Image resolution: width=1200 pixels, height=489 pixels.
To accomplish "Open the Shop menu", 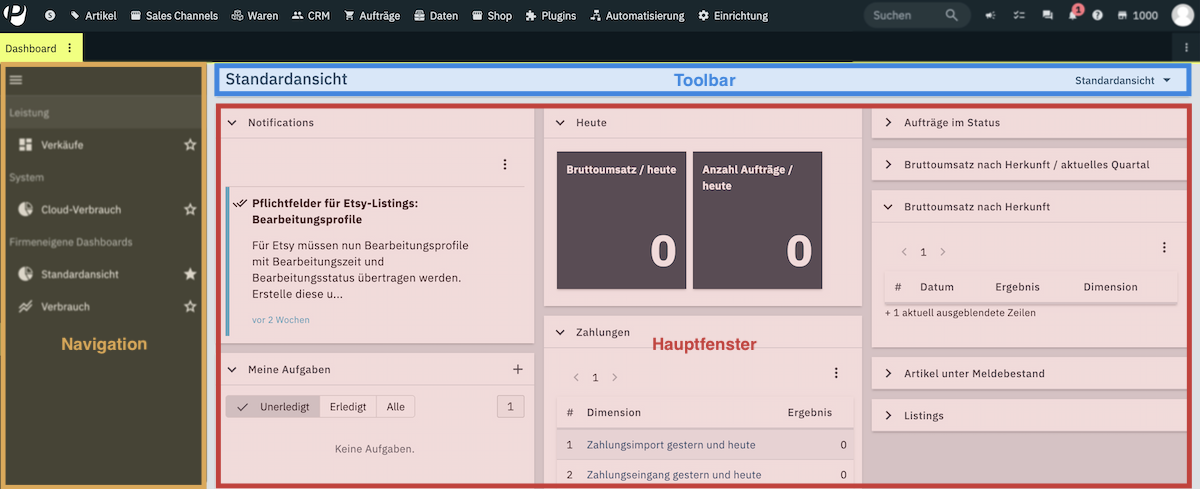I will pyautogui.click(x=491, y=16).
